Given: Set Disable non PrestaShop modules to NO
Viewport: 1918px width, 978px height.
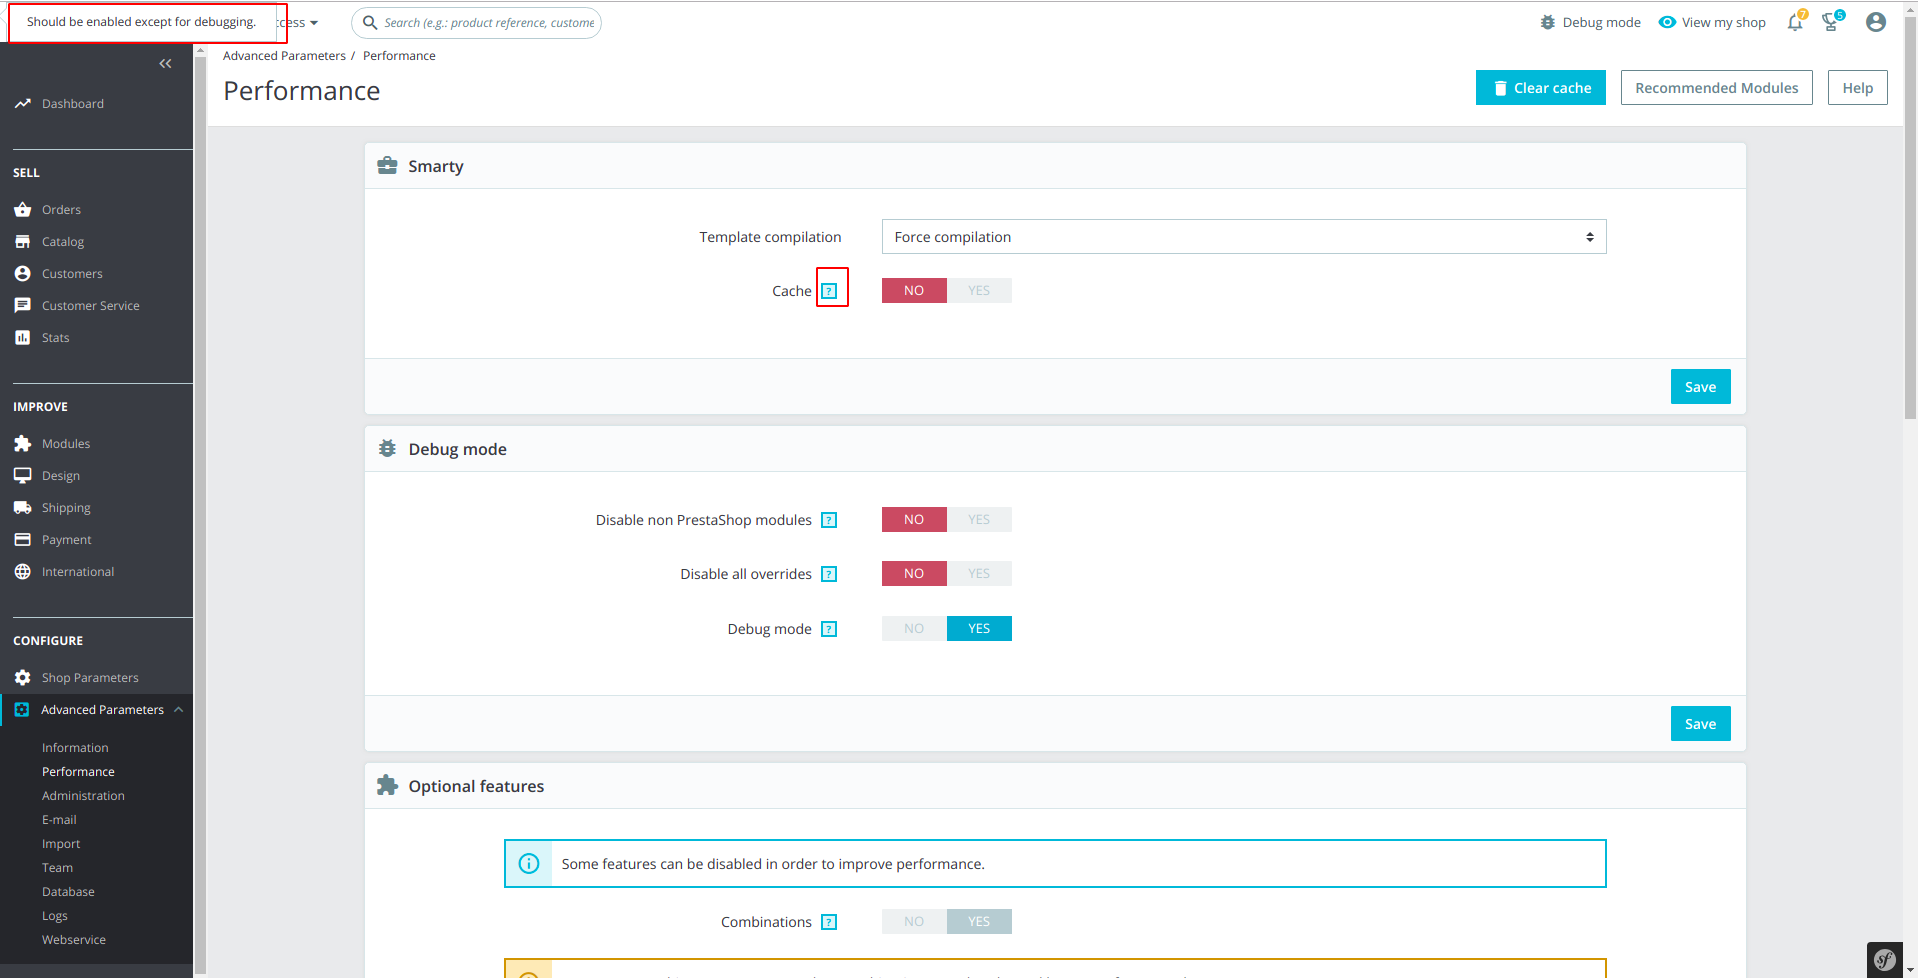Looking at the screenshot, I should coord(914,520).
